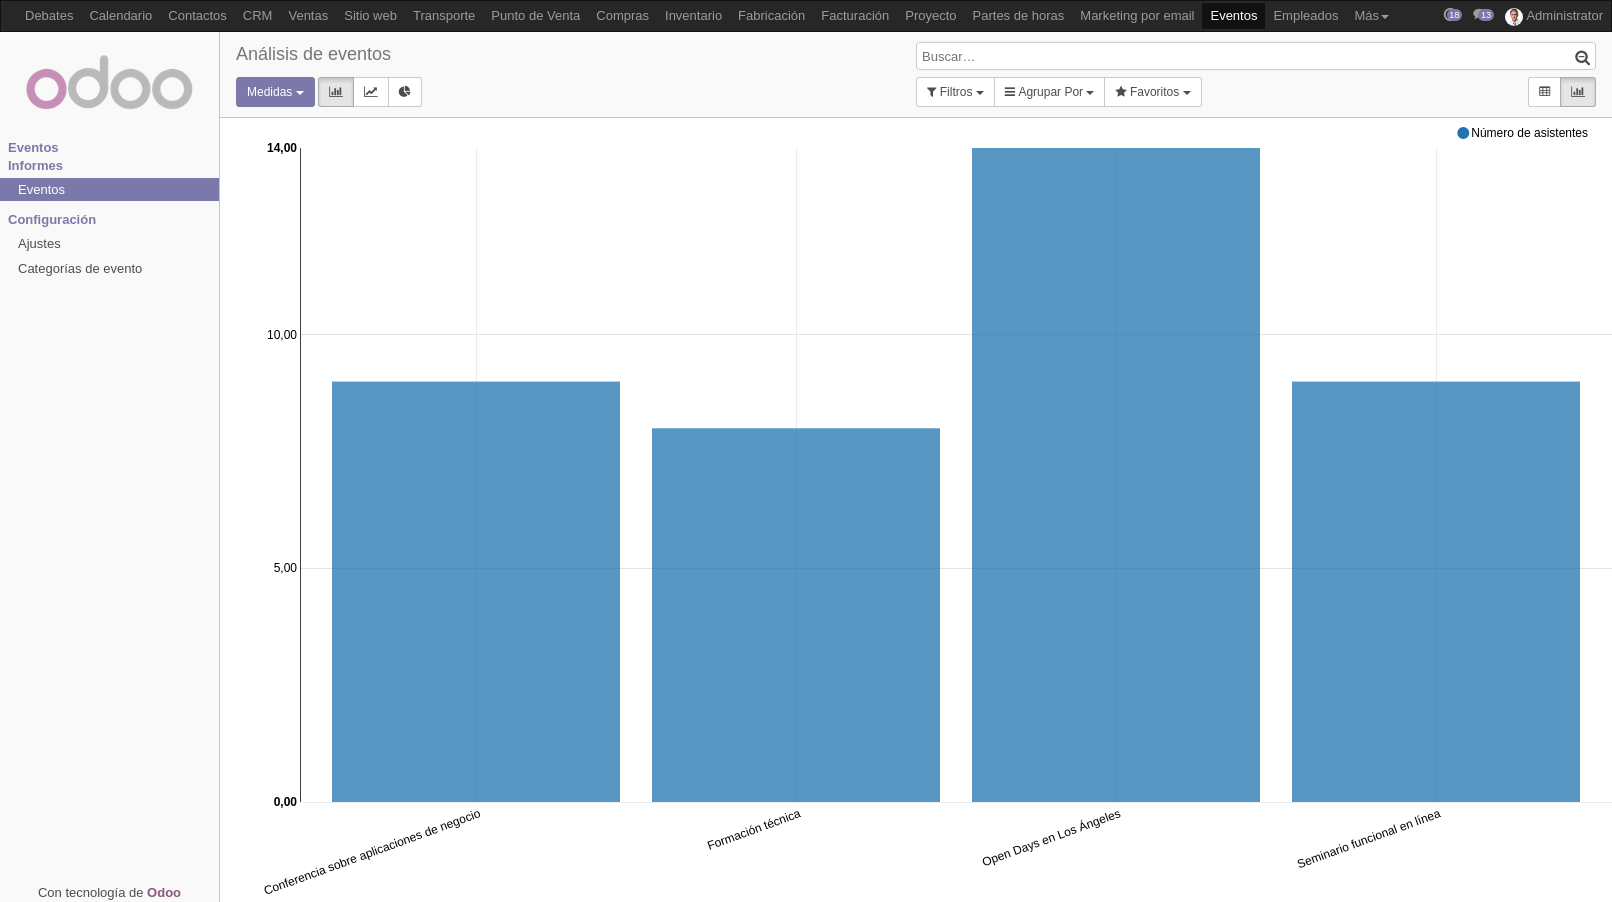This screenshot has width=1612, height=902.
Task: Expand the Agrupar Por menu
Action: (x=1048, y=91)
